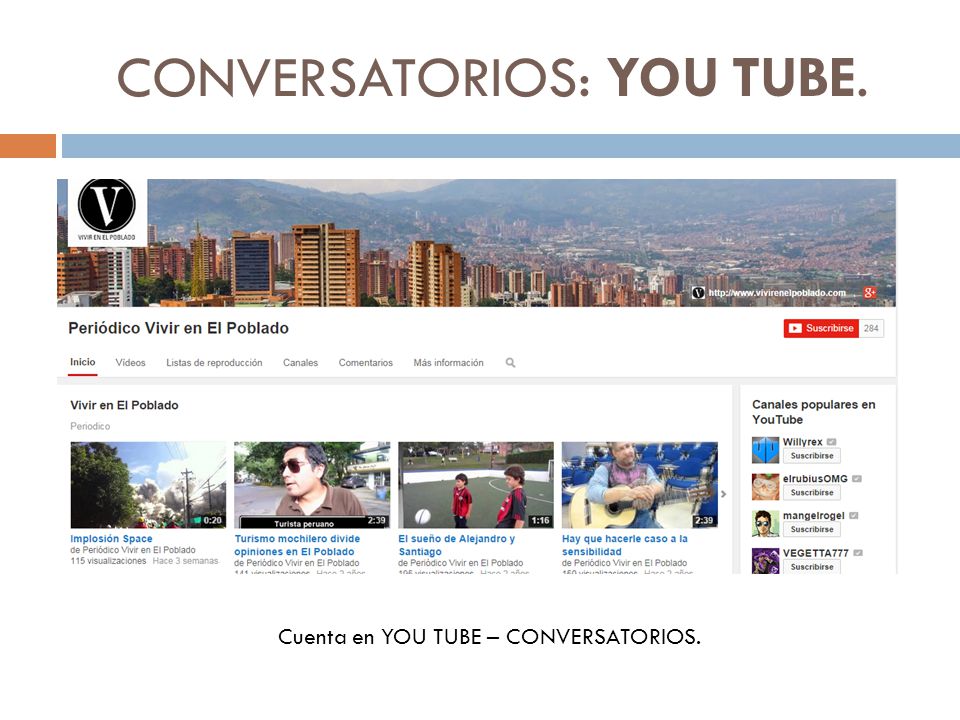Open vivirenelpoblado.com website link
Image resolution: width=960 pixels, height=720 pixels.
(777, 293)
